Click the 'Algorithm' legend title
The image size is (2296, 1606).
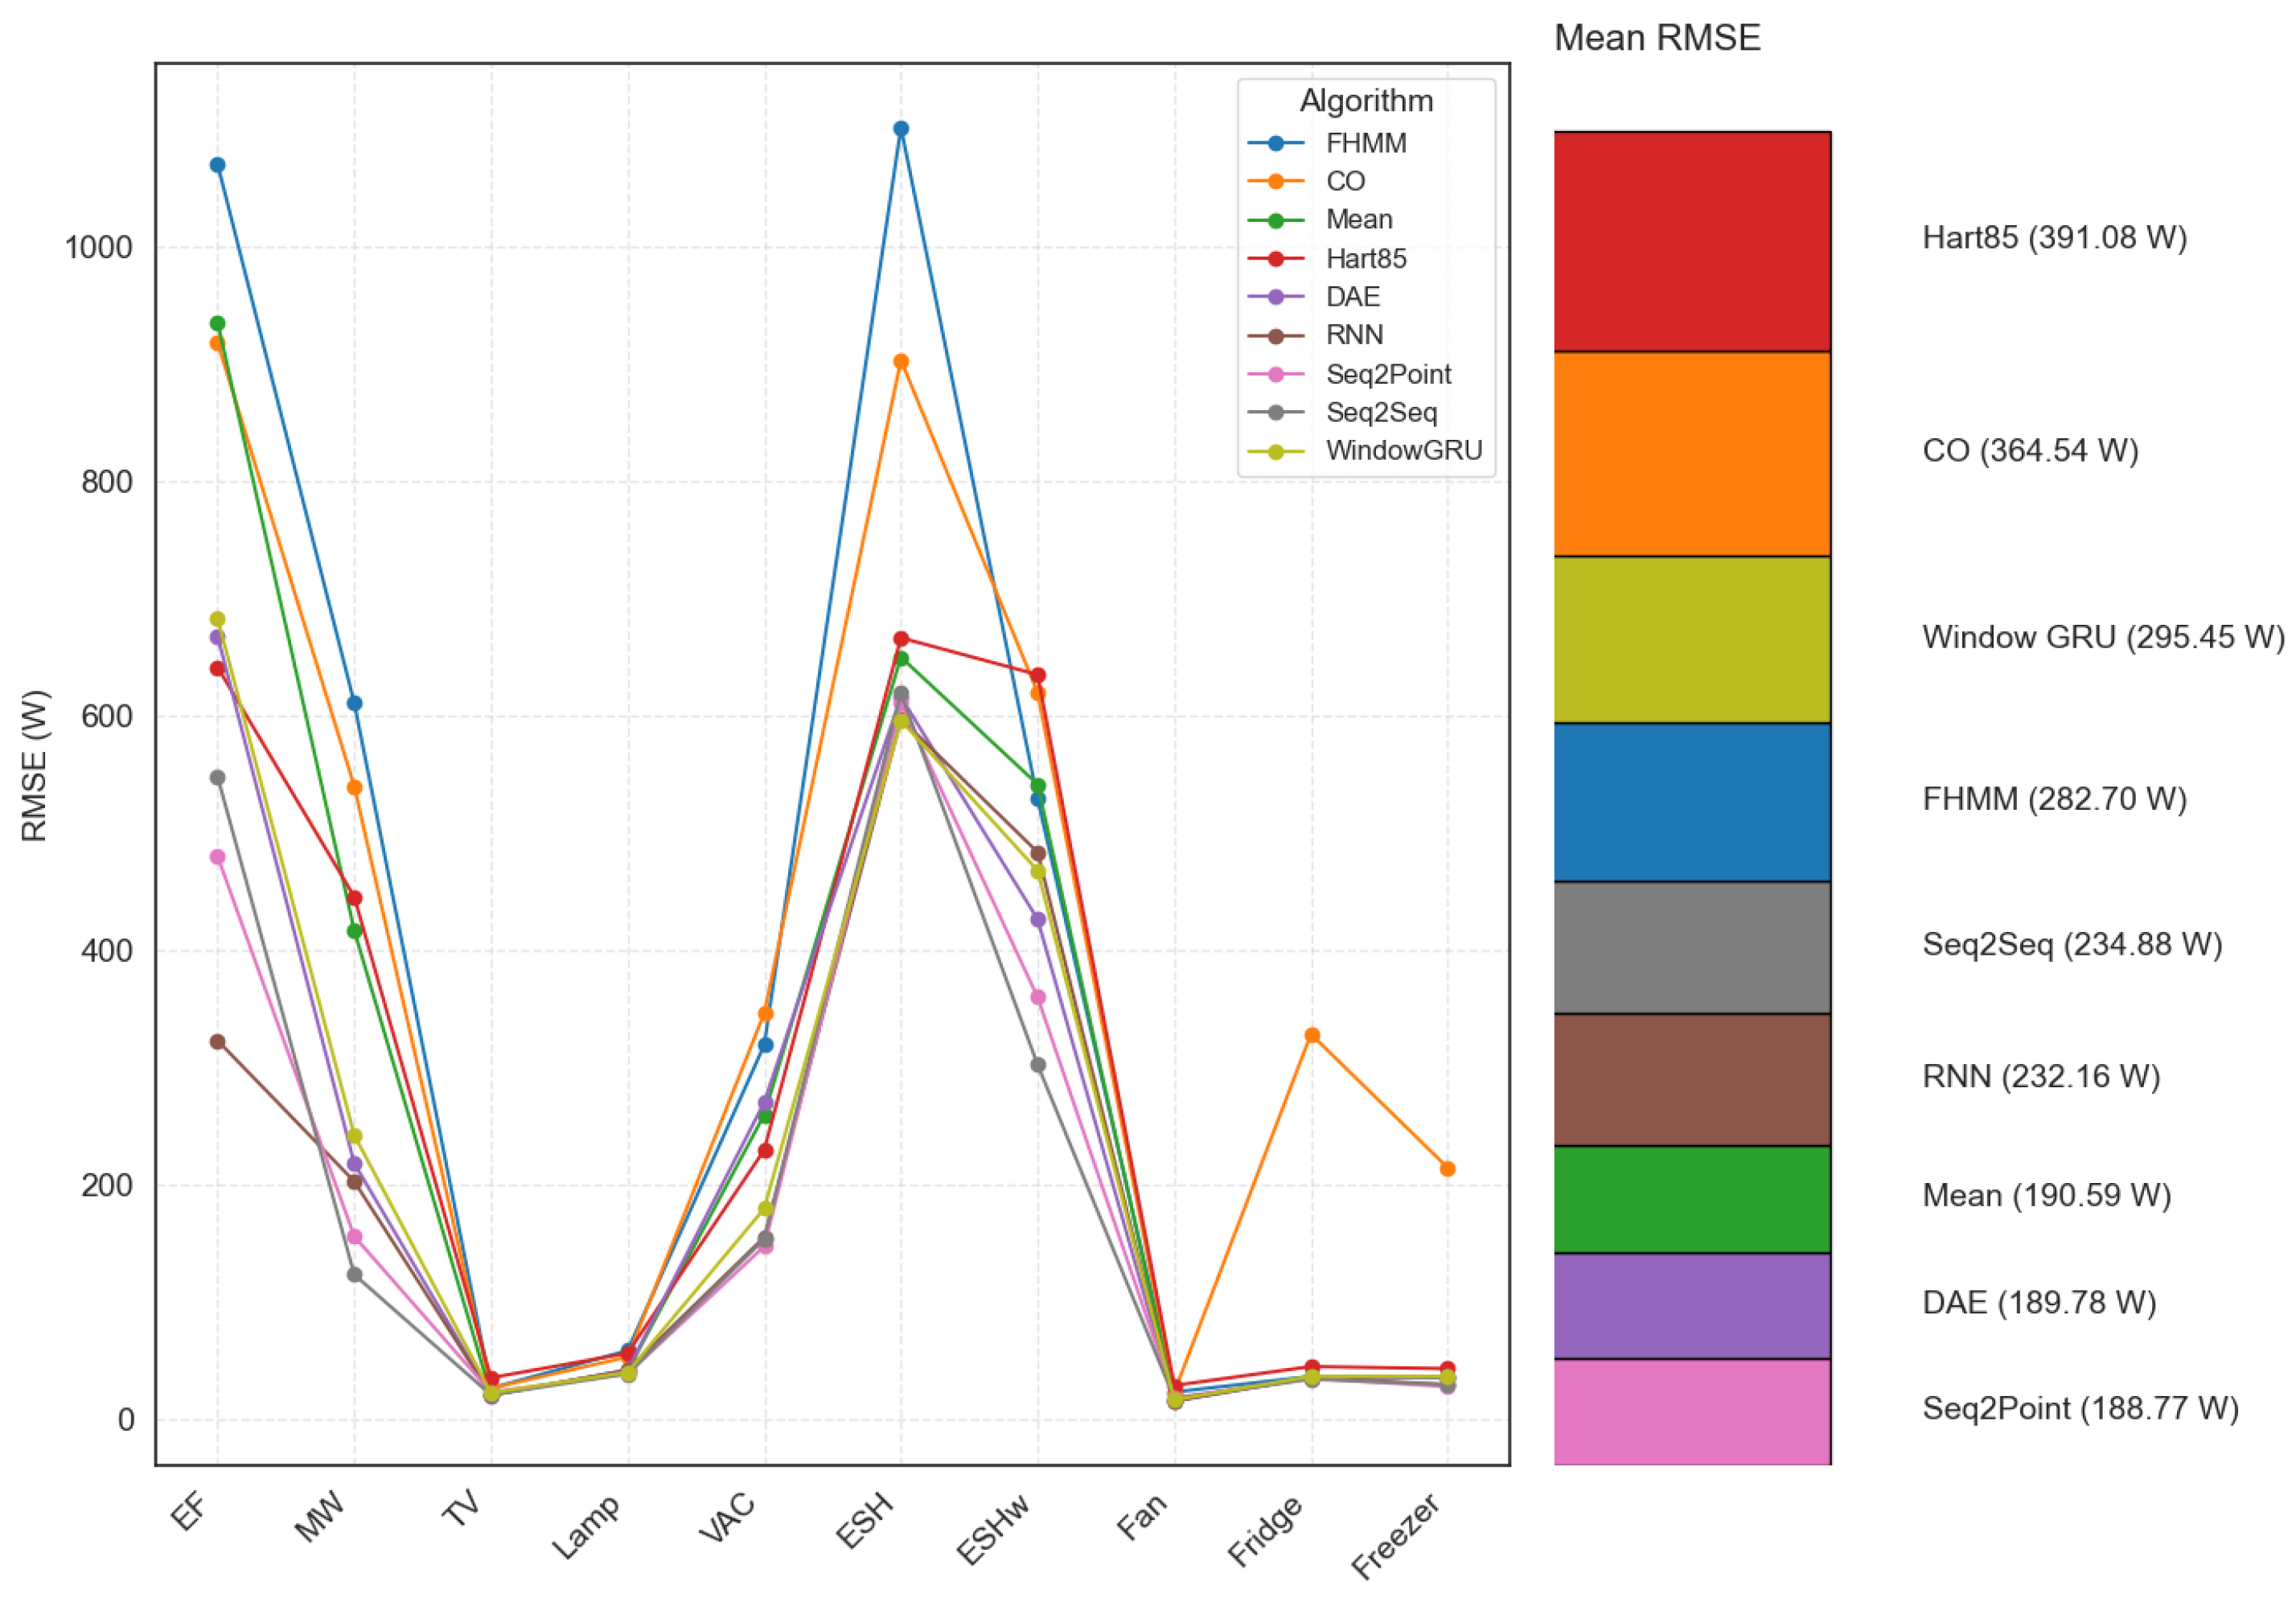1366,101
